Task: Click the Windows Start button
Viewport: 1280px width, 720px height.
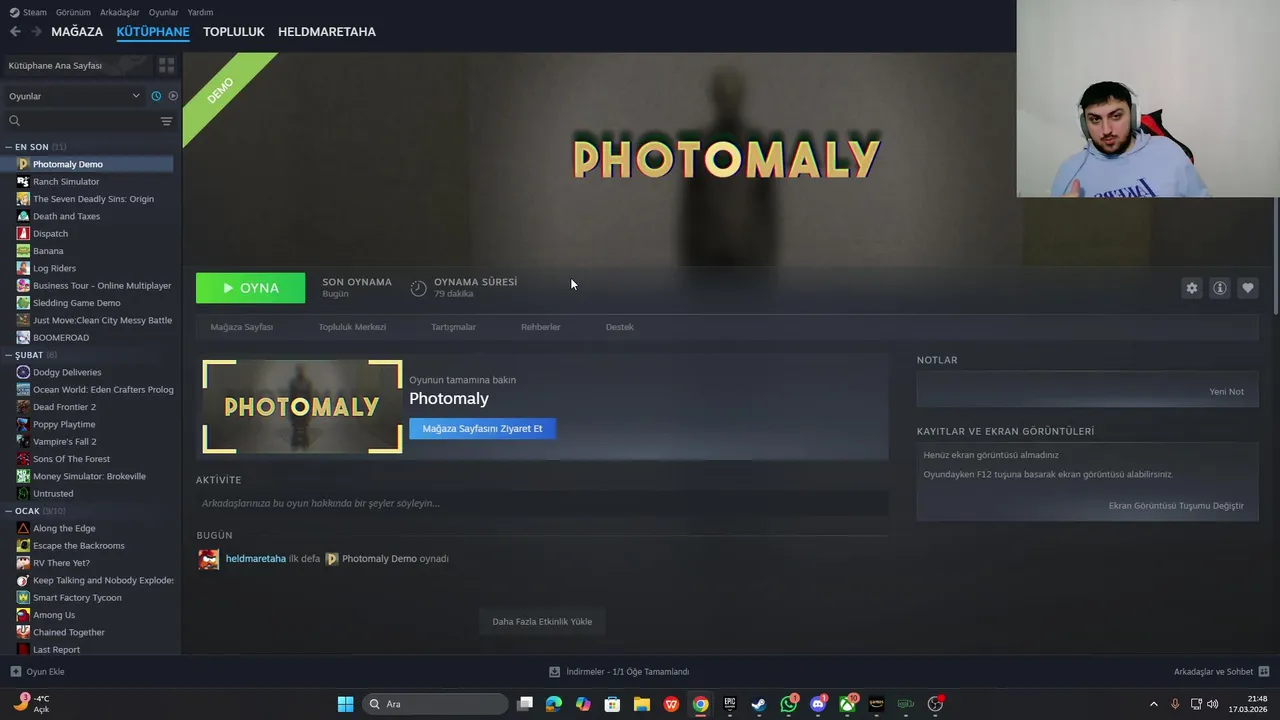Action: tap(345, 704)
